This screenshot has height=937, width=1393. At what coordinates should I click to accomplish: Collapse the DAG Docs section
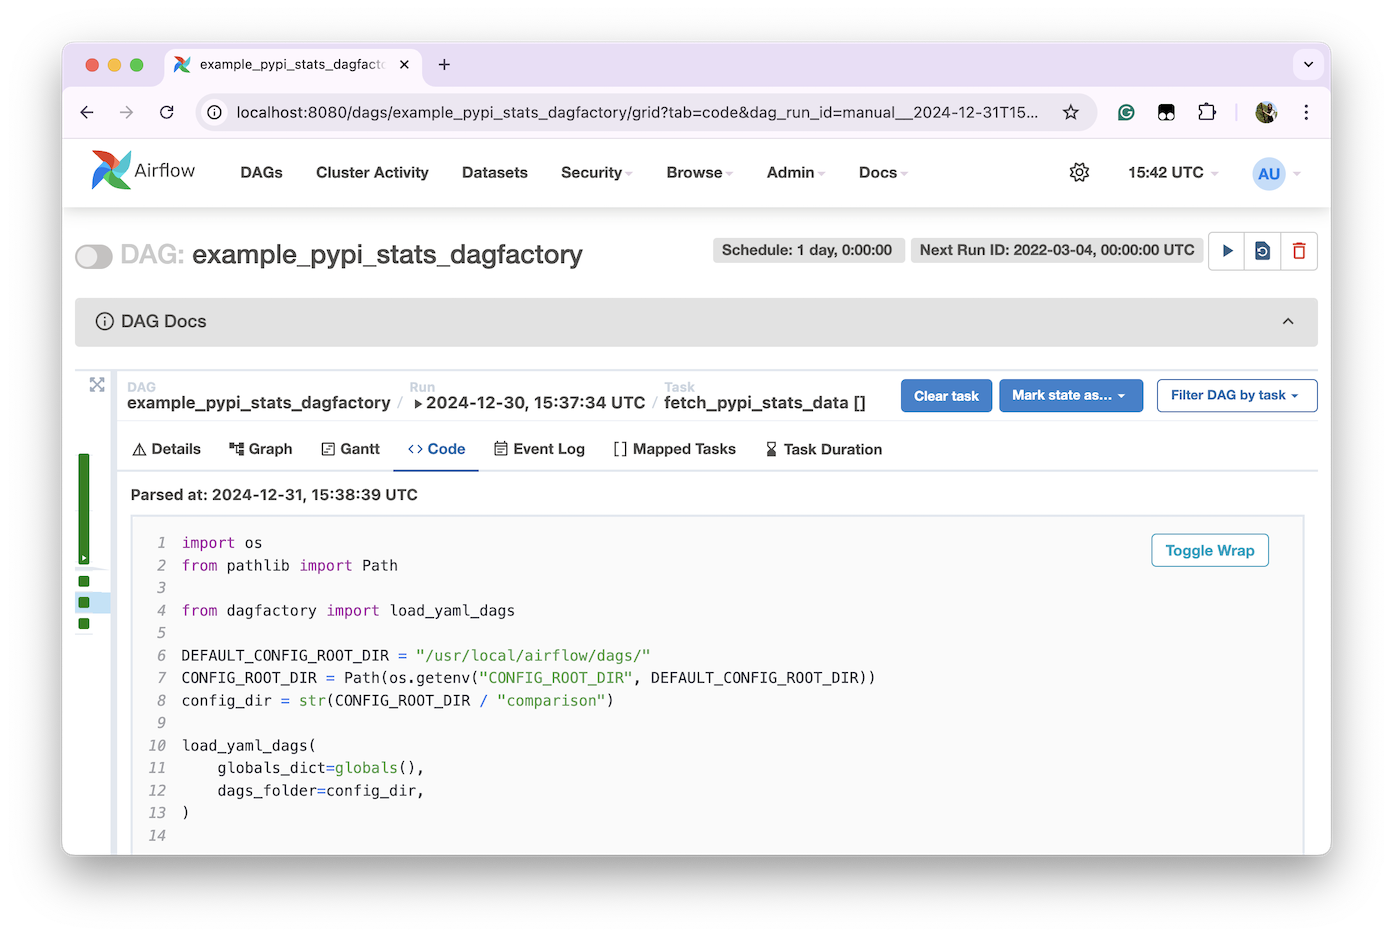click(1288, 322)
